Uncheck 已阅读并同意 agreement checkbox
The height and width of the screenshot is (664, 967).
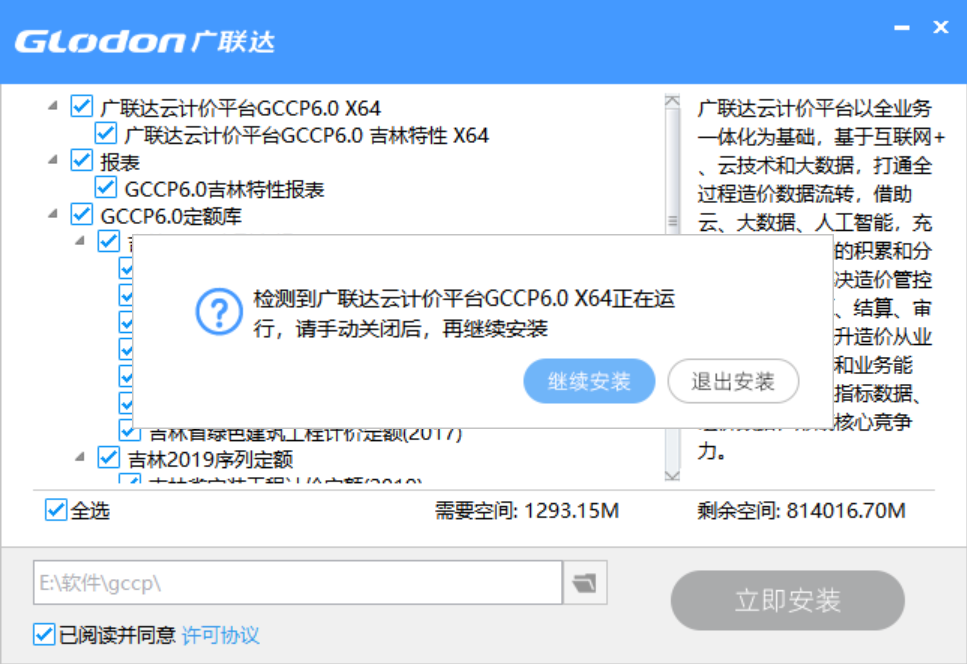(x=44, y=634)
